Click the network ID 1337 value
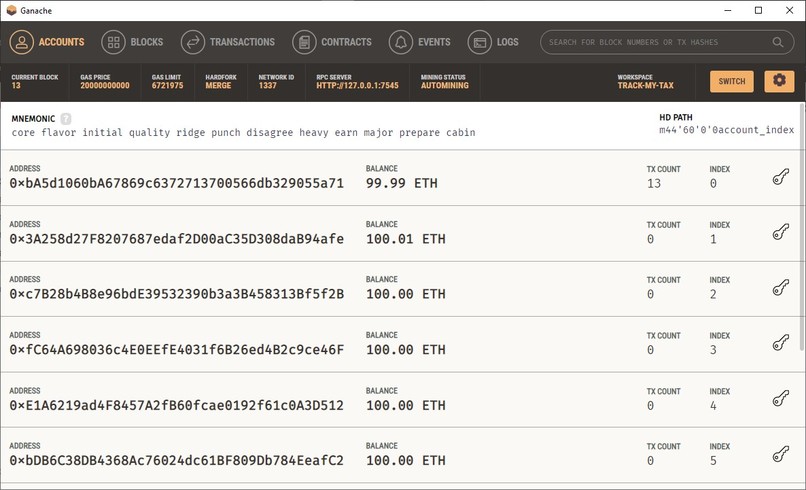This screenshot has height=490, width=806. 267,86
